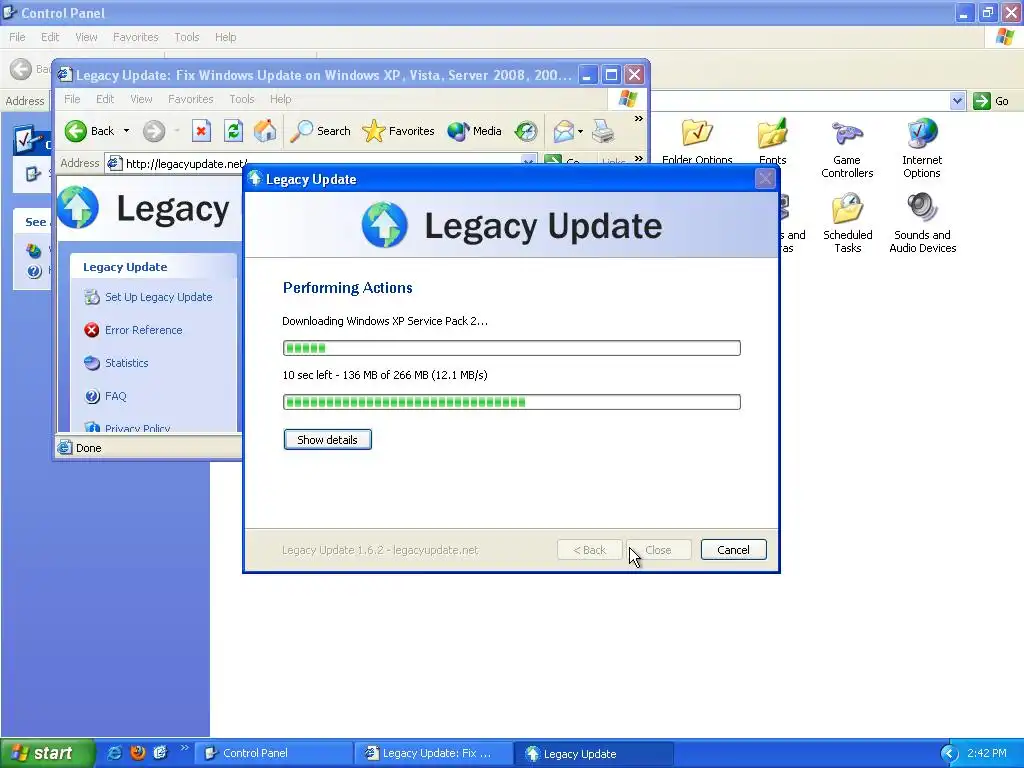Open the FAQ link in sidebar
This screenshot has width=1024, height=768.
(116, 396)
